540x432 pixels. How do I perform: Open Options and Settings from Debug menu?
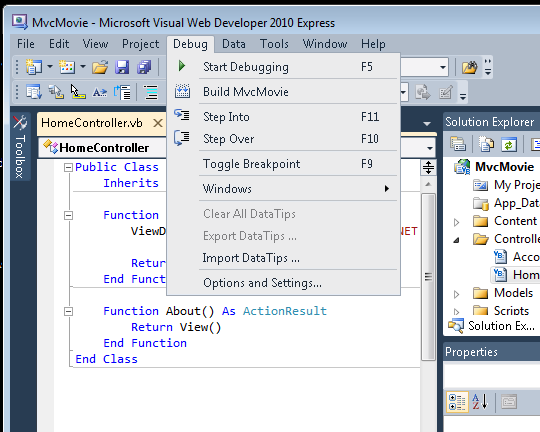[283, 283]
